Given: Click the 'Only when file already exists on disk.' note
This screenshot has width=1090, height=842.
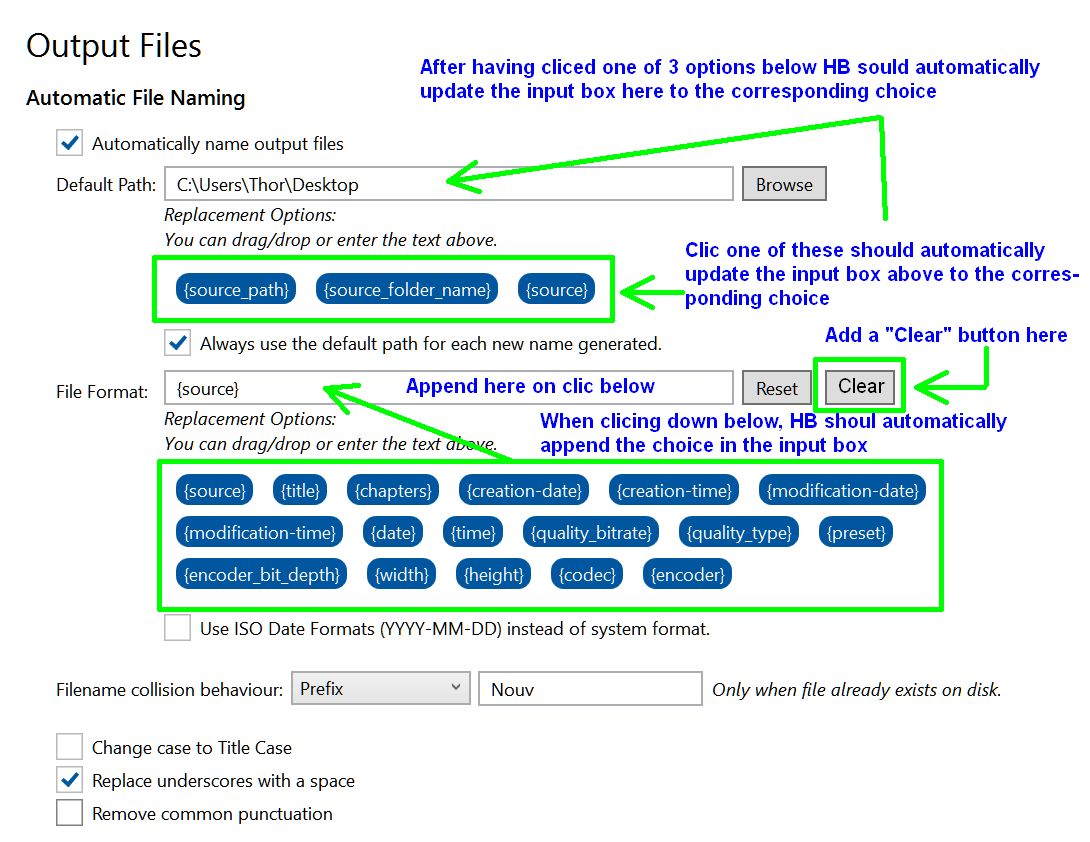Looking at the screenshot, I should [x=856, y=689].
